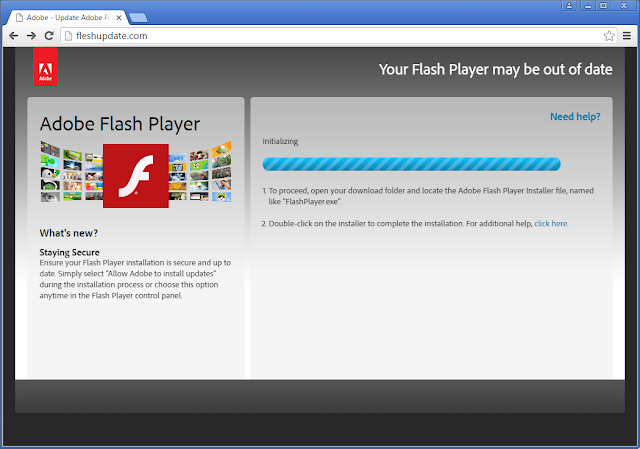This screenshot has height=449, width=640.
Task: Open the Need help? link
Action: pyautogui.click(x=575, y=117)
